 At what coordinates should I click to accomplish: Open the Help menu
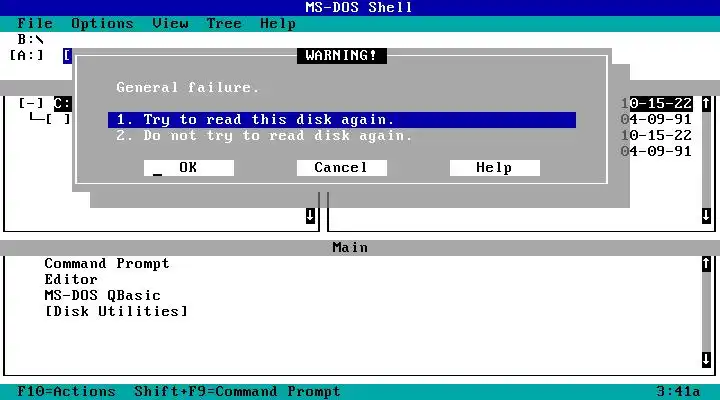pos(278,23)
